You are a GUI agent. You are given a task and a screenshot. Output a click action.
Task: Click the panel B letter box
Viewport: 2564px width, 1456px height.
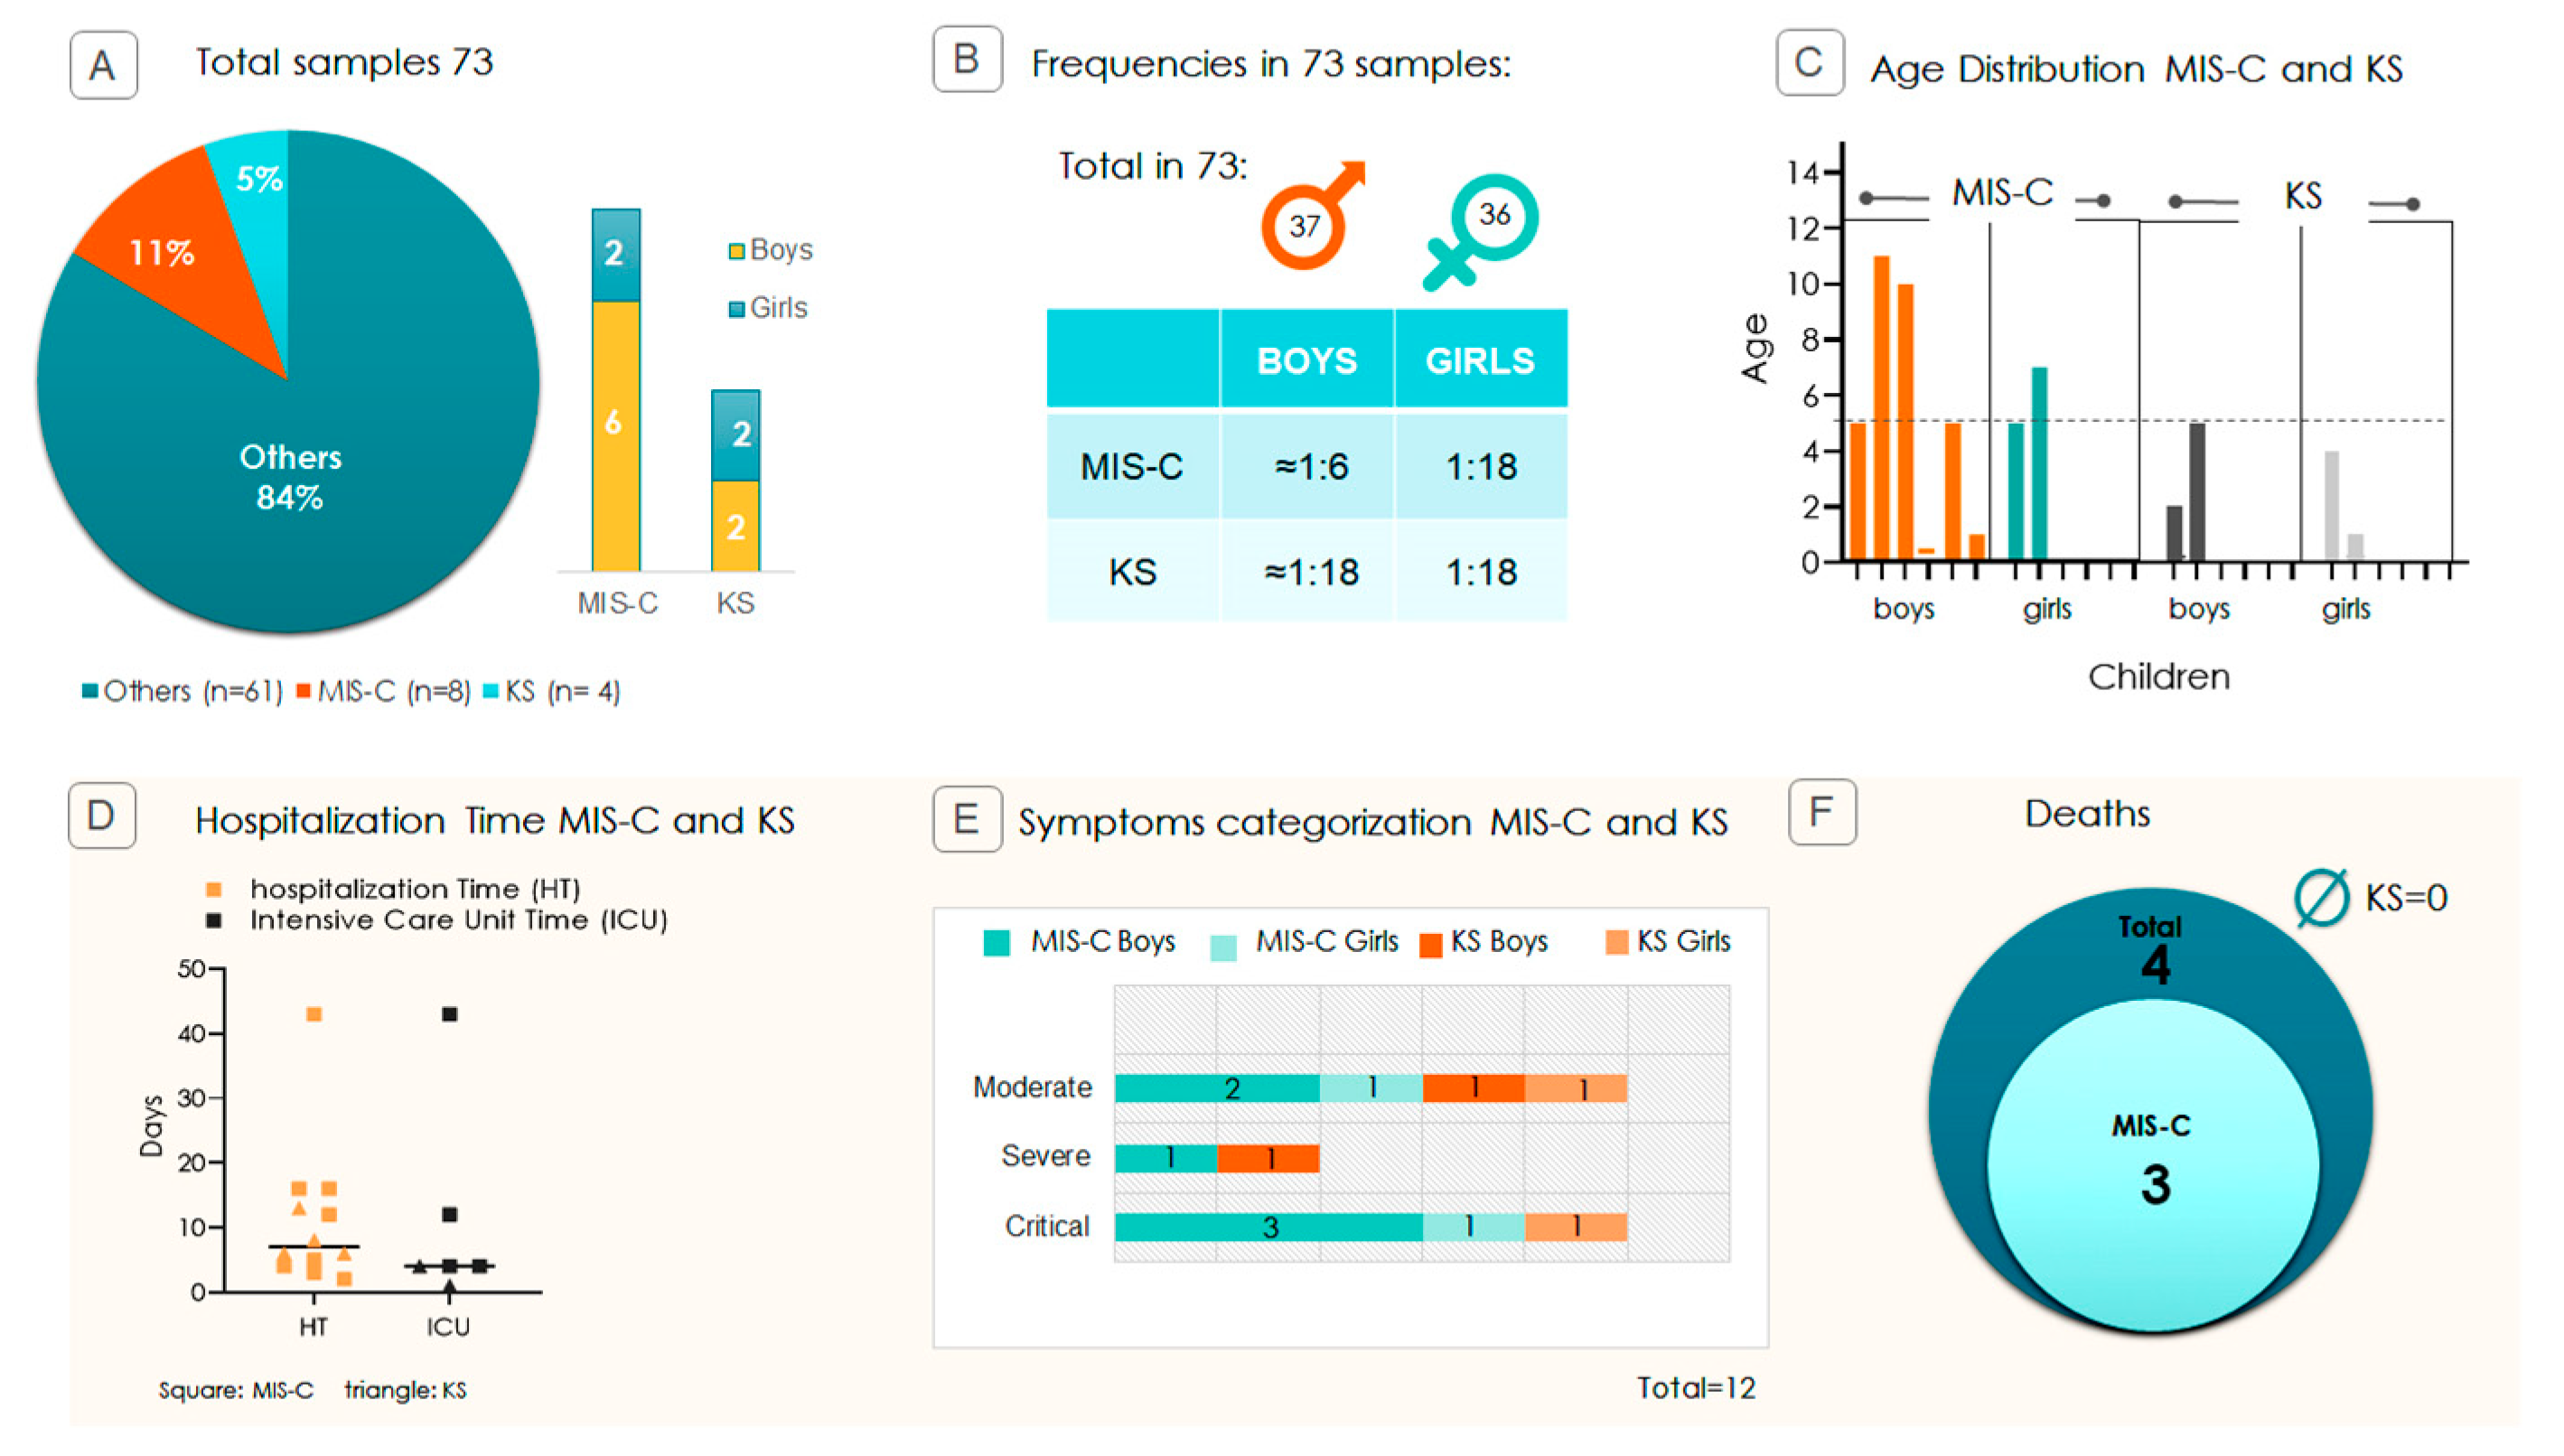click(x=967, y=60)
